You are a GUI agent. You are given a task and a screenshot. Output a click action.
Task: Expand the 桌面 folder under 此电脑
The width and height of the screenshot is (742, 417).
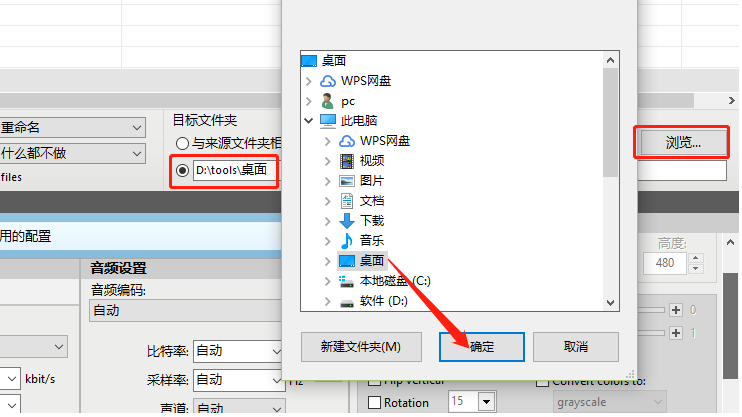(x=327, y=261)
